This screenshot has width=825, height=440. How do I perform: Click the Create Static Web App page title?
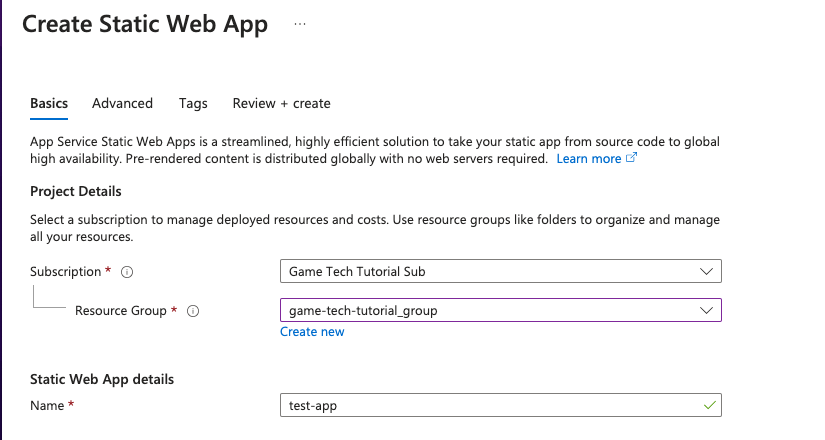click(x=145, y=24)
